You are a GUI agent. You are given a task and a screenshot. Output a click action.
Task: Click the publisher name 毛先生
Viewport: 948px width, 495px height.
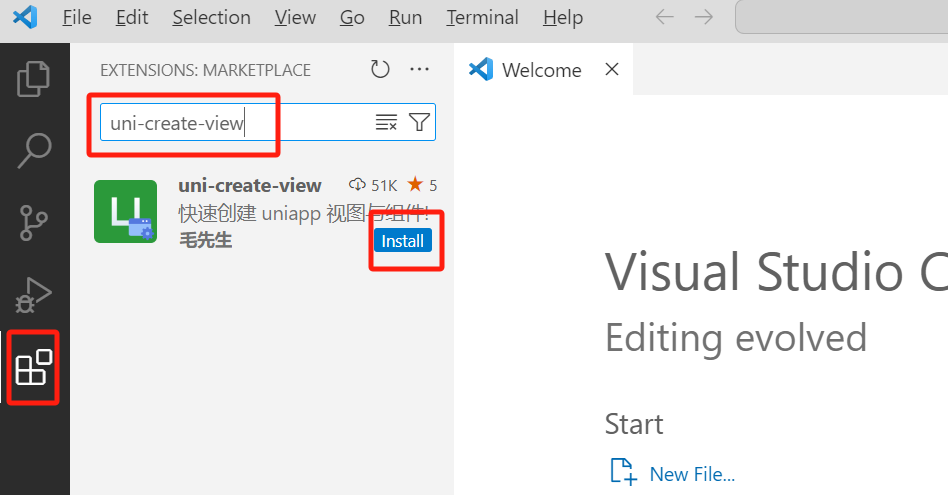(x=206, y=240)
